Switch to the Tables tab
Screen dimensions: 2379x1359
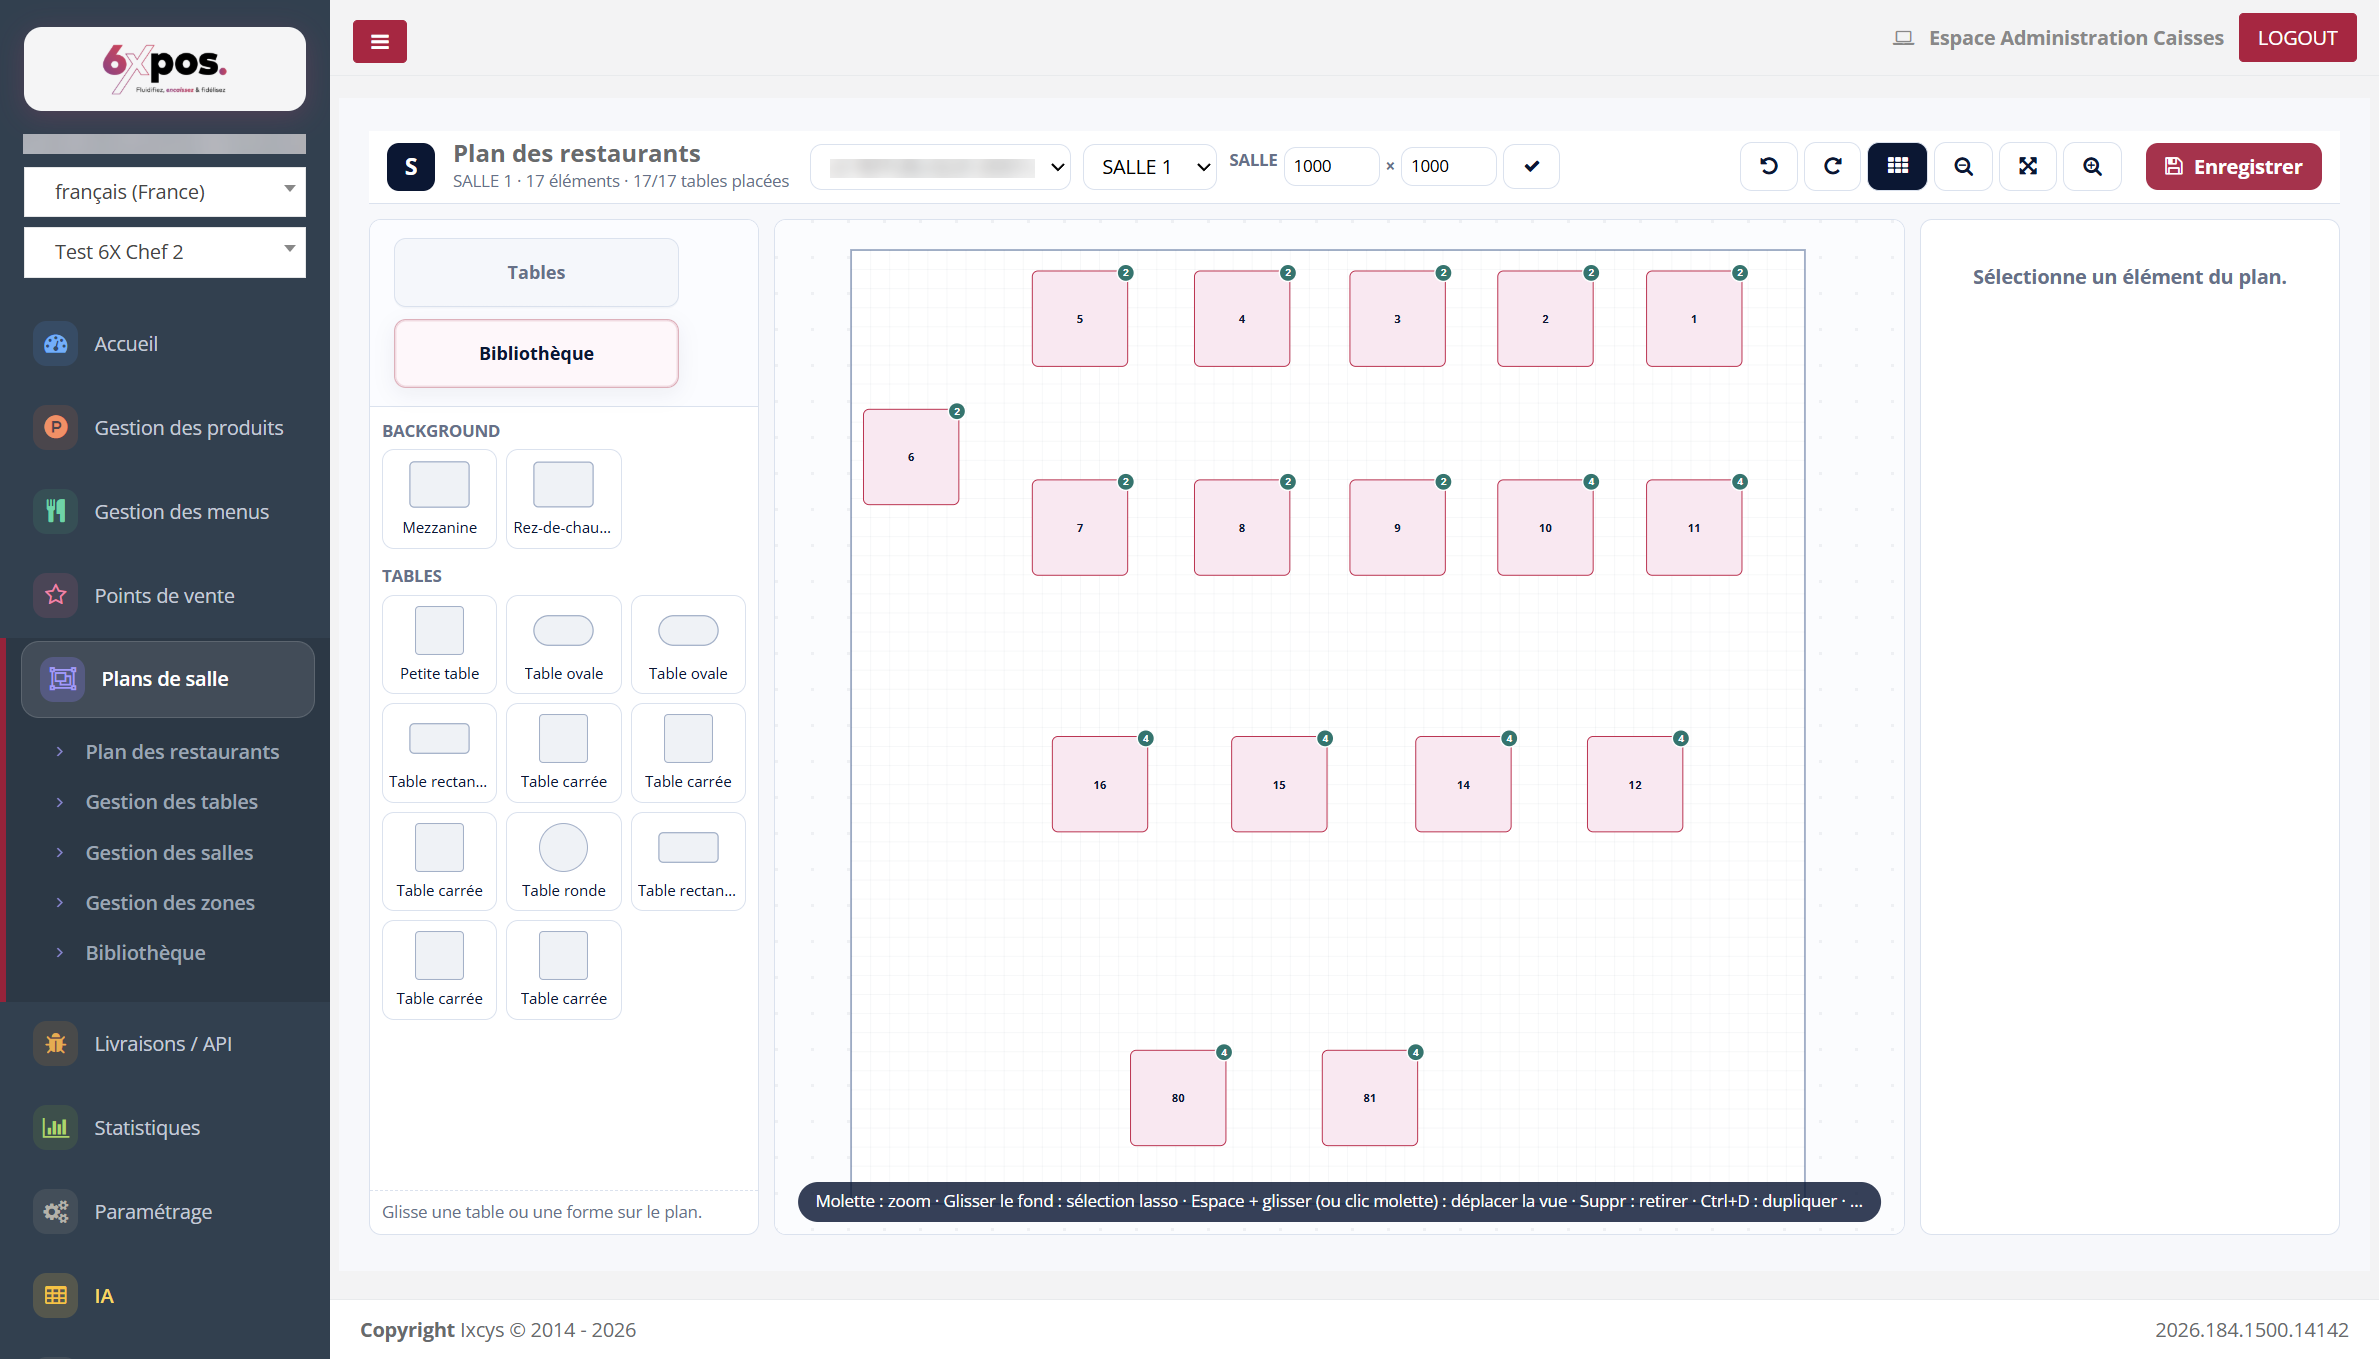(x=536, y=272)
